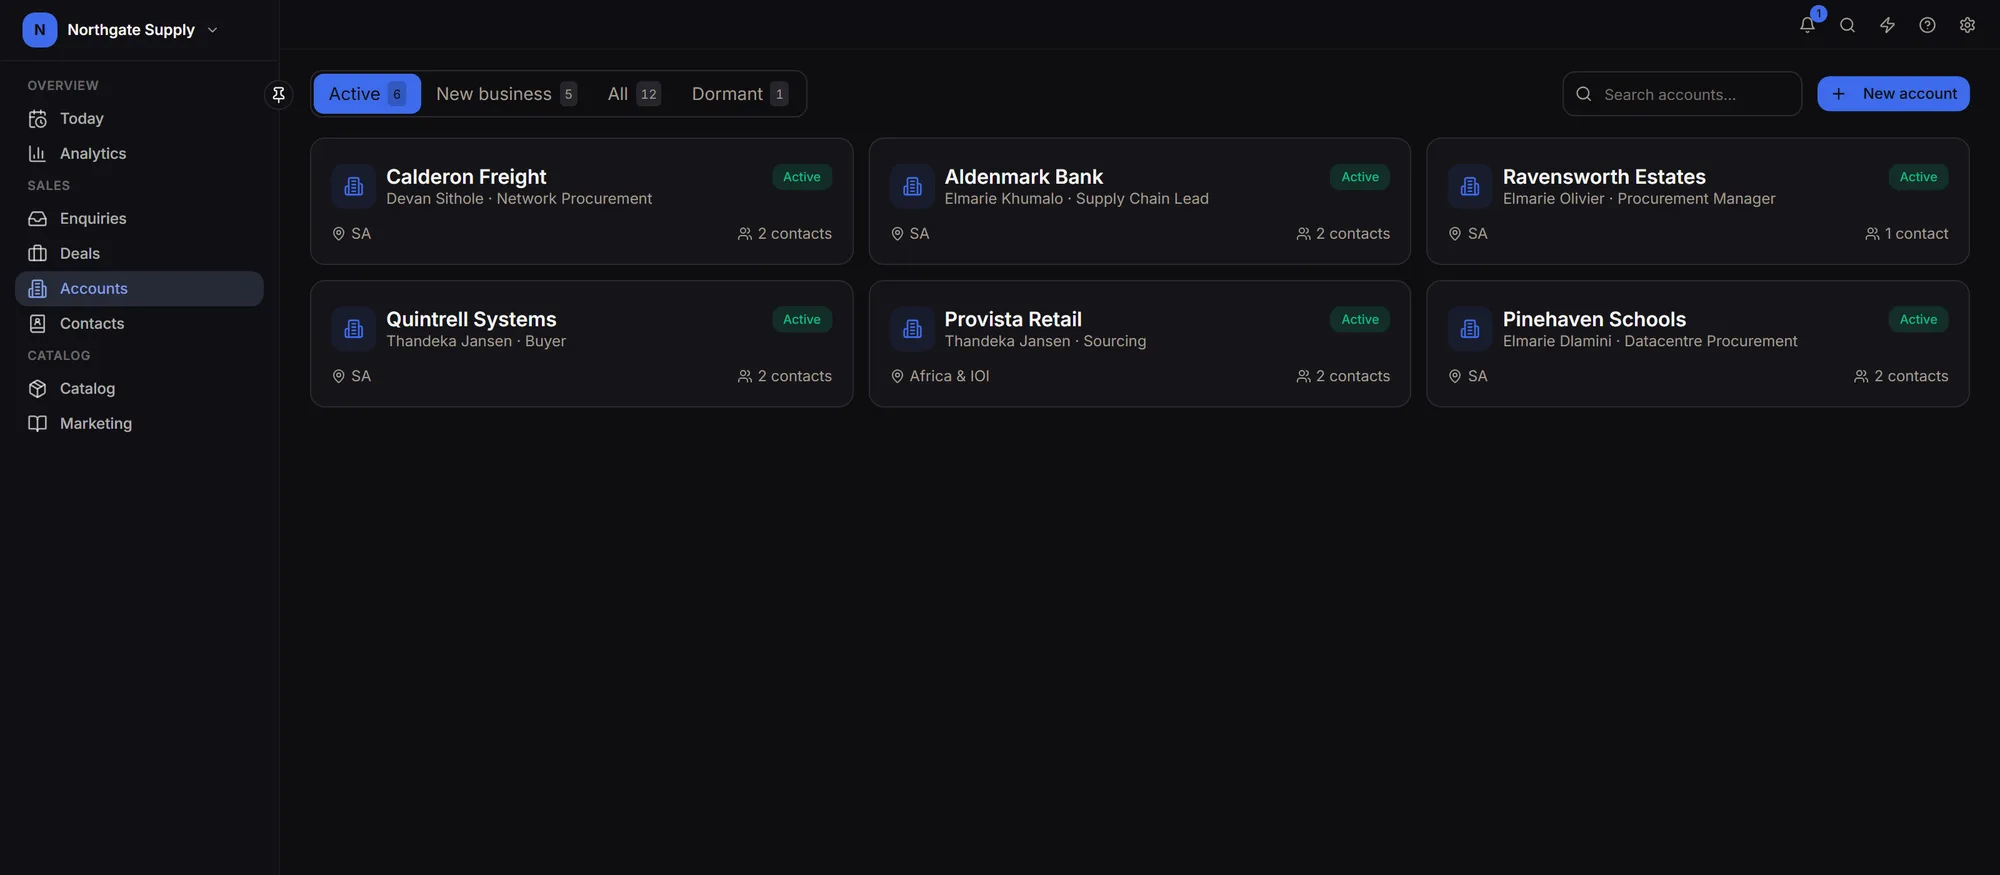
Task: Click the Quintrell Systems building icon
Action: [354, 329]
